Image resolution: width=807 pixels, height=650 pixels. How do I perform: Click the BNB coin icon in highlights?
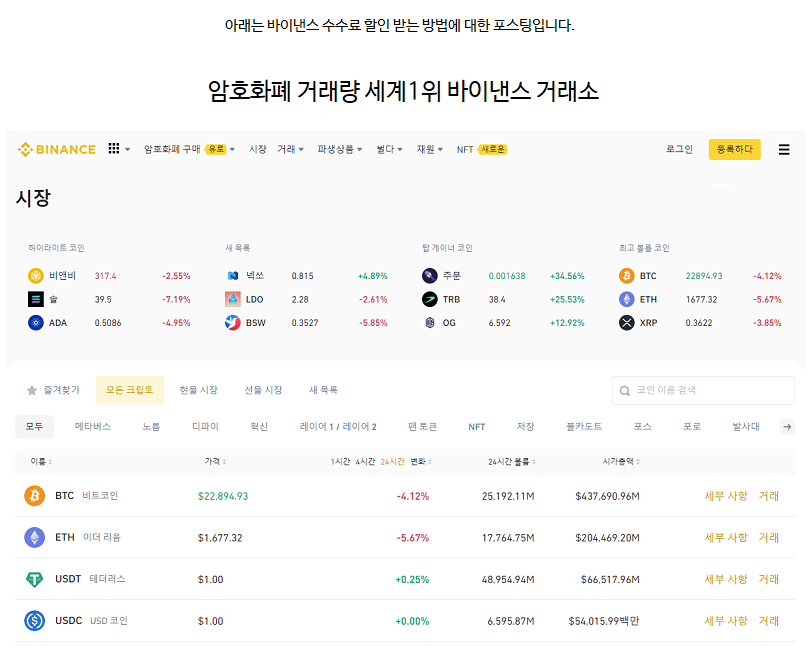pos(36,276)
